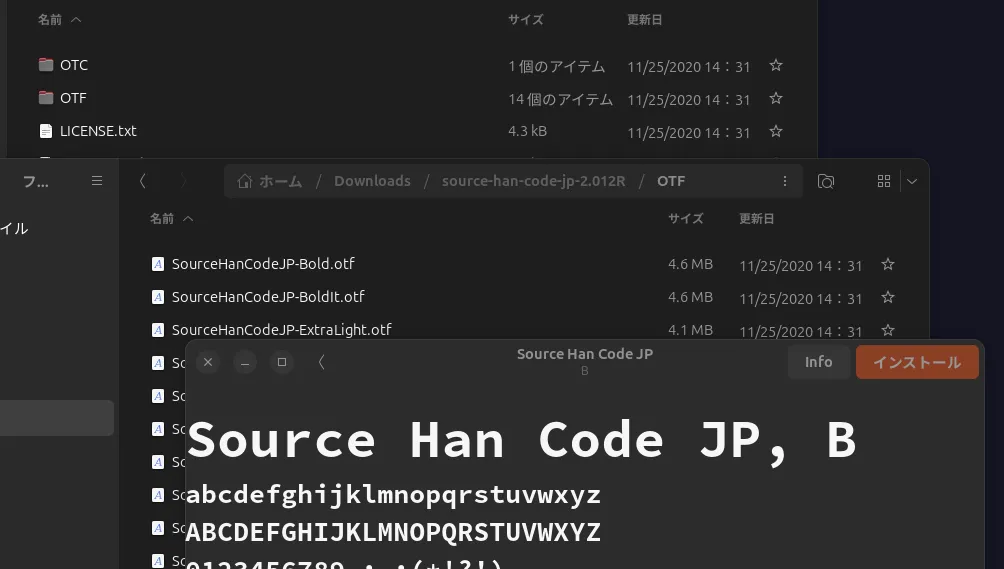Select the LICENSE.txt file icon

click(x=45, y=131)
